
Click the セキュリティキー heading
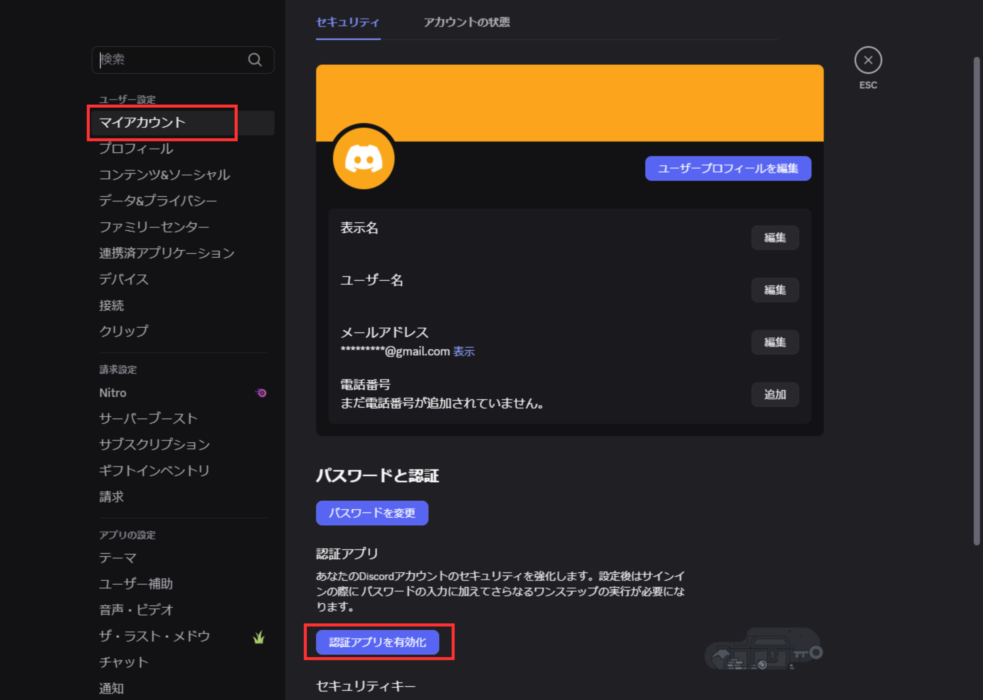pyautogui.click(x=365, y=687)
